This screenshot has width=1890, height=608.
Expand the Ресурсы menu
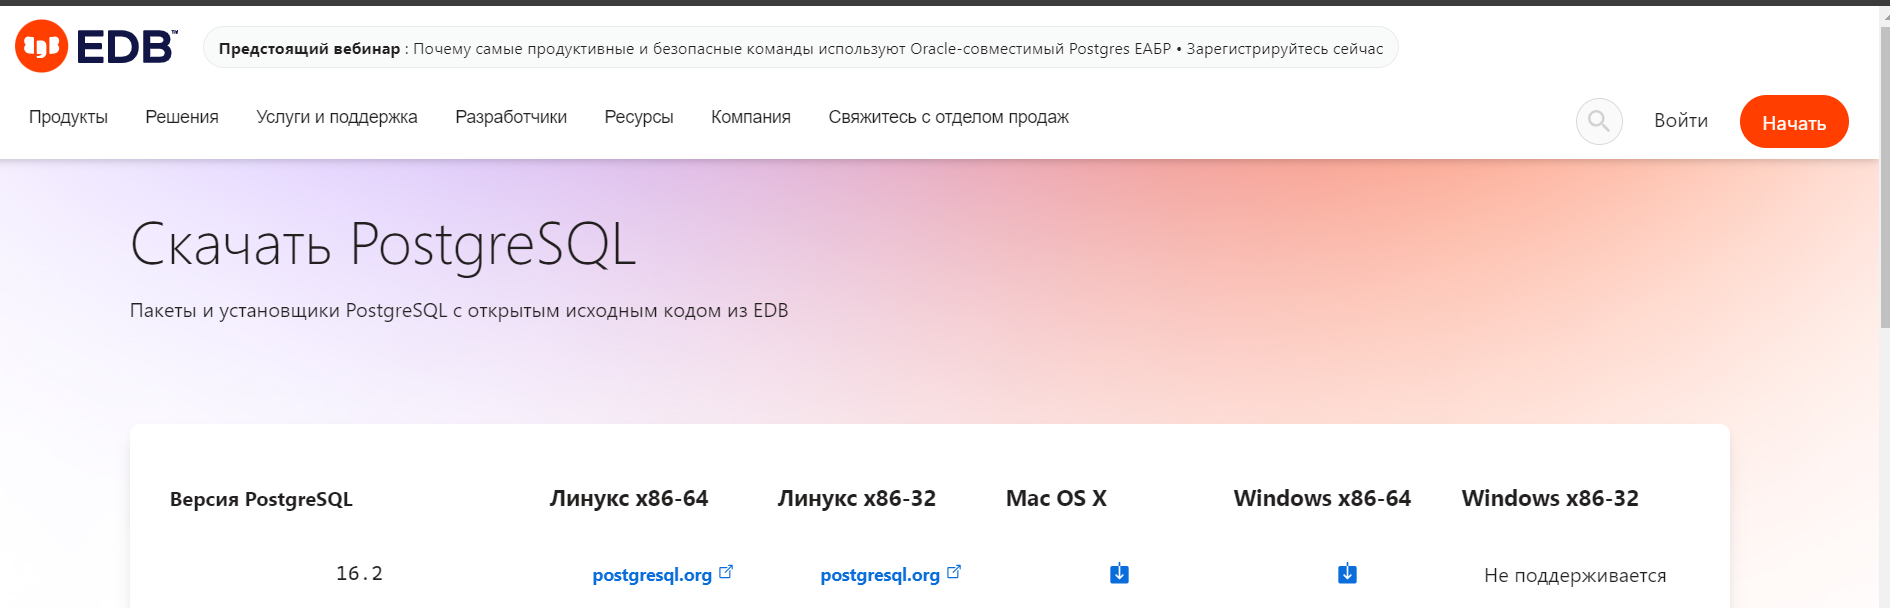pos(639,117)
